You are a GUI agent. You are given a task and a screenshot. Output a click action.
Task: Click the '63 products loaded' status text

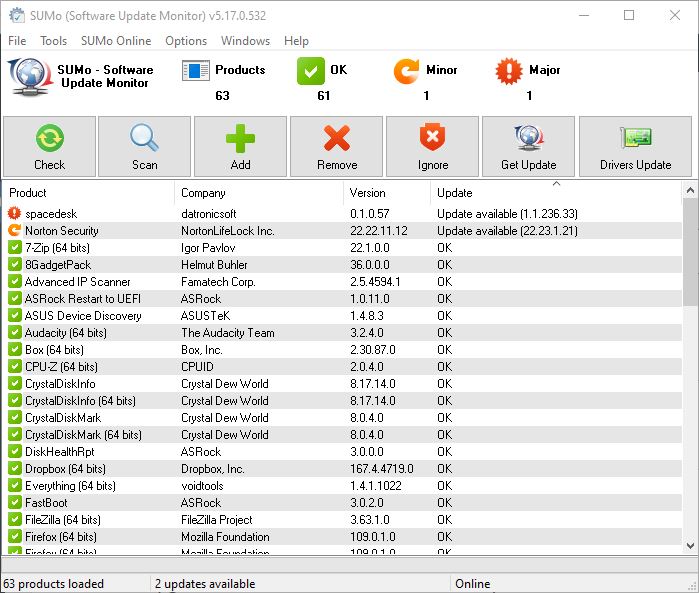pos(53,584)
